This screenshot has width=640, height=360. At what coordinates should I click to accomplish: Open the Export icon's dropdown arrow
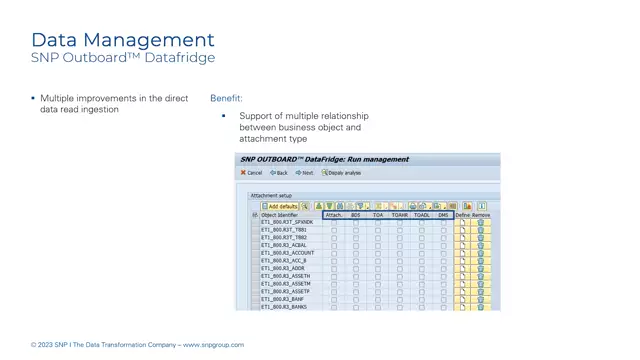(444, 207)
